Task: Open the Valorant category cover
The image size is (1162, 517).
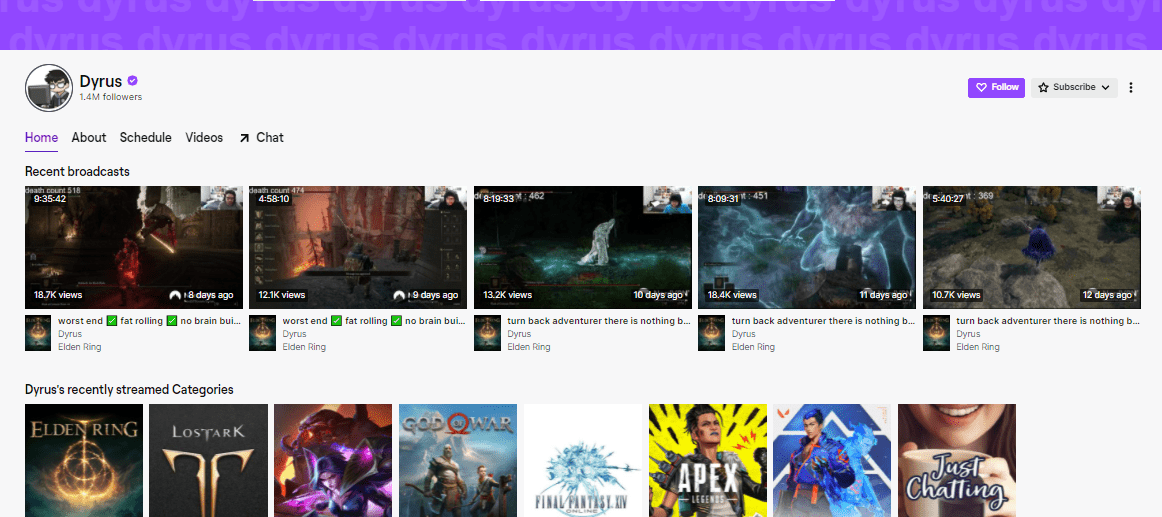Action: [x=832, y=460]
